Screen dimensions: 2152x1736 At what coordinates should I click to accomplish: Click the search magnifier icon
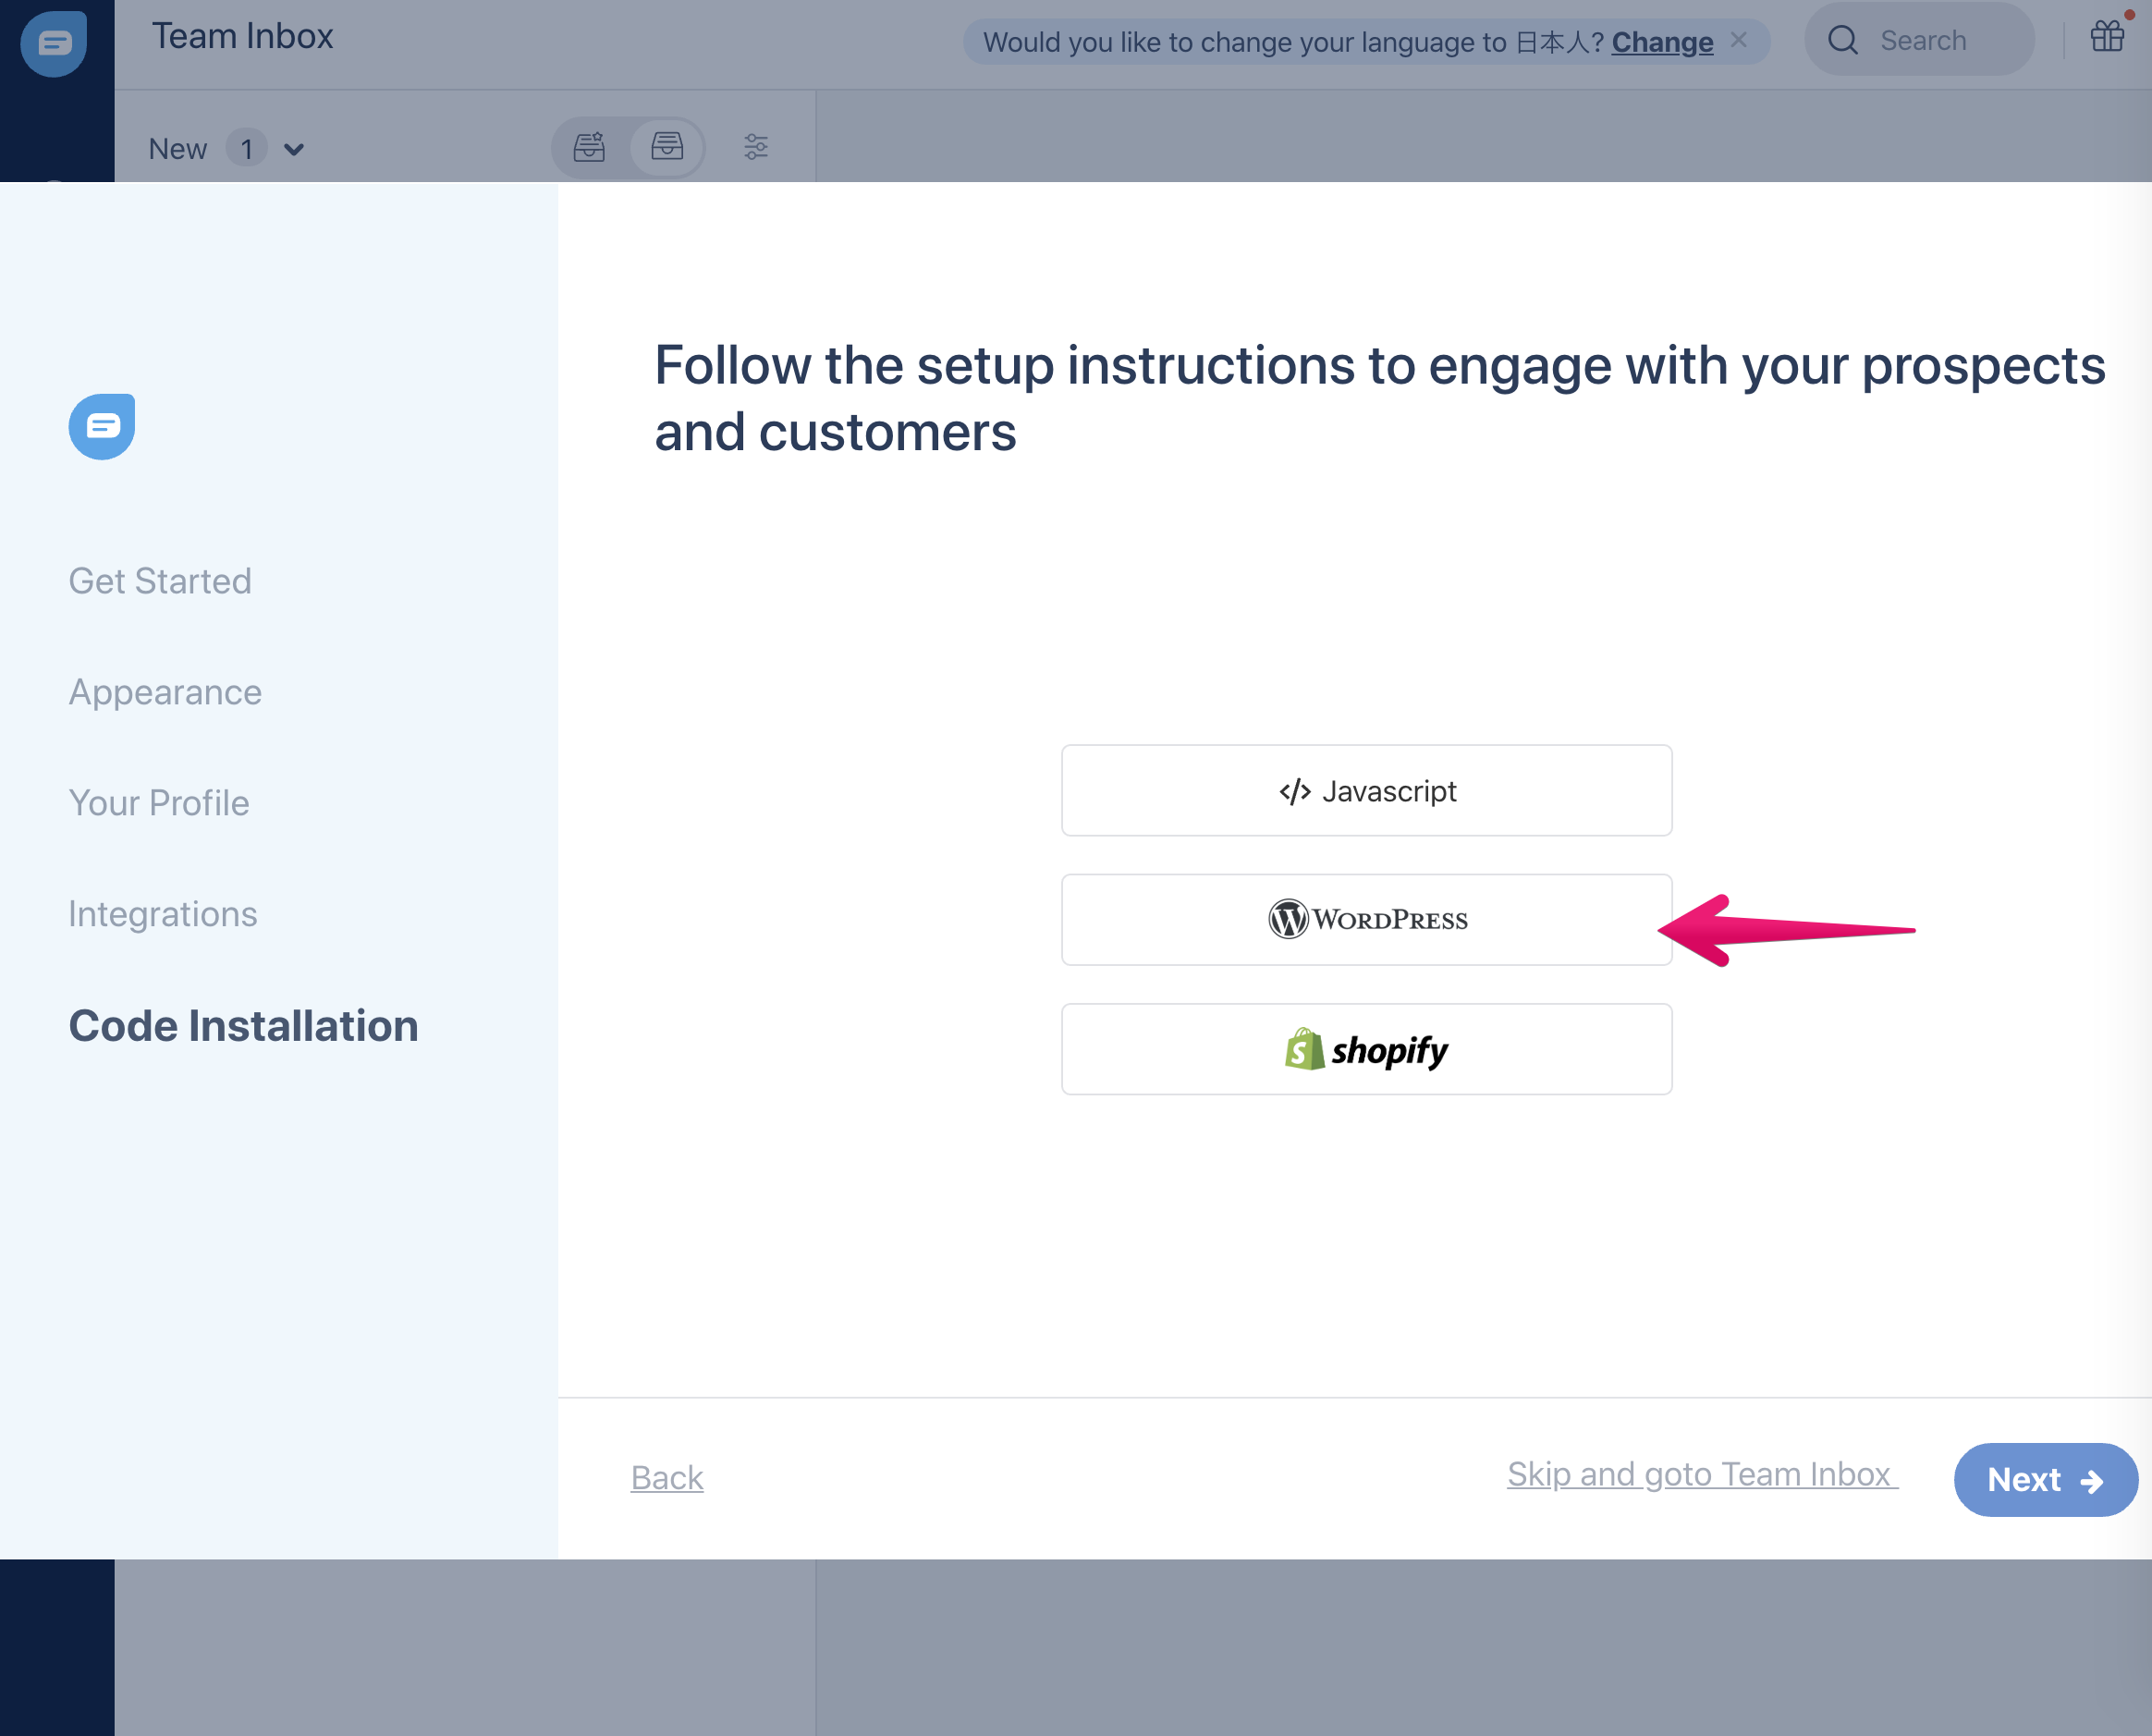tap(1842, 40)
